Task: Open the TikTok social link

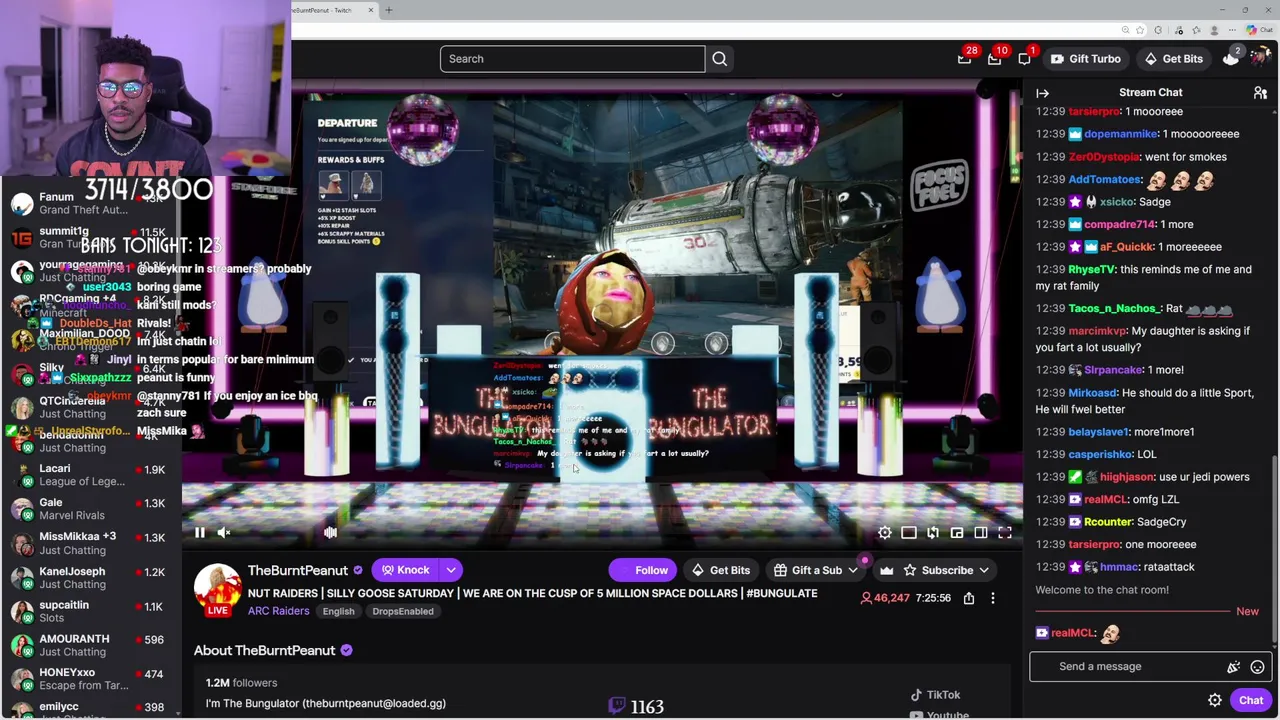Action: coord(935,695)
